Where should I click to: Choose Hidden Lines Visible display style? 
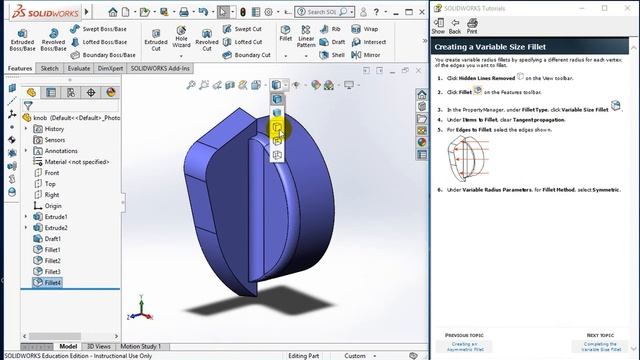pyautogui.click(x=277, y=141)
